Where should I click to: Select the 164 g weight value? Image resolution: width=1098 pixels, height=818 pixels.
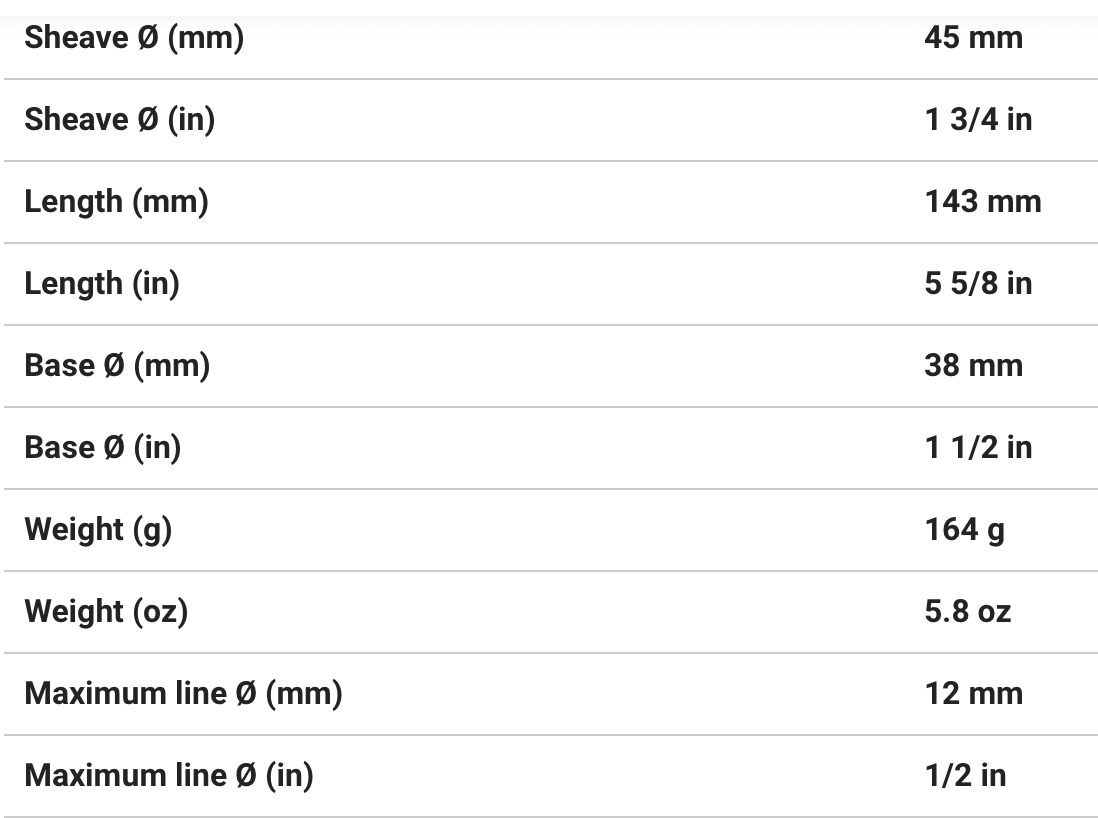[964, 530]
